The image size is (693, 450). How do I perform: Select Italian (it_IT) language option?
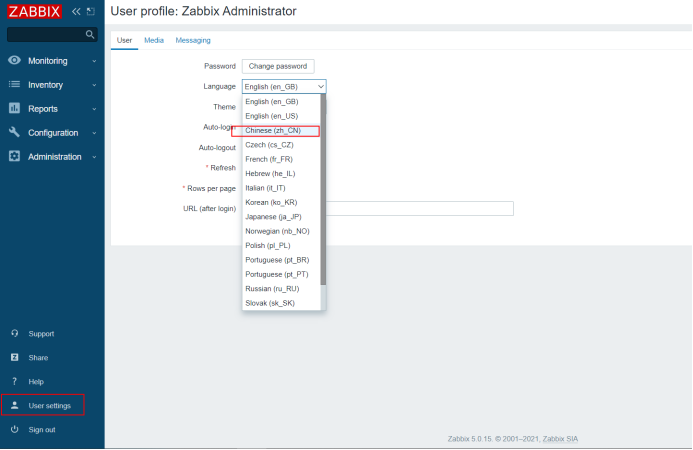point(281,188)
